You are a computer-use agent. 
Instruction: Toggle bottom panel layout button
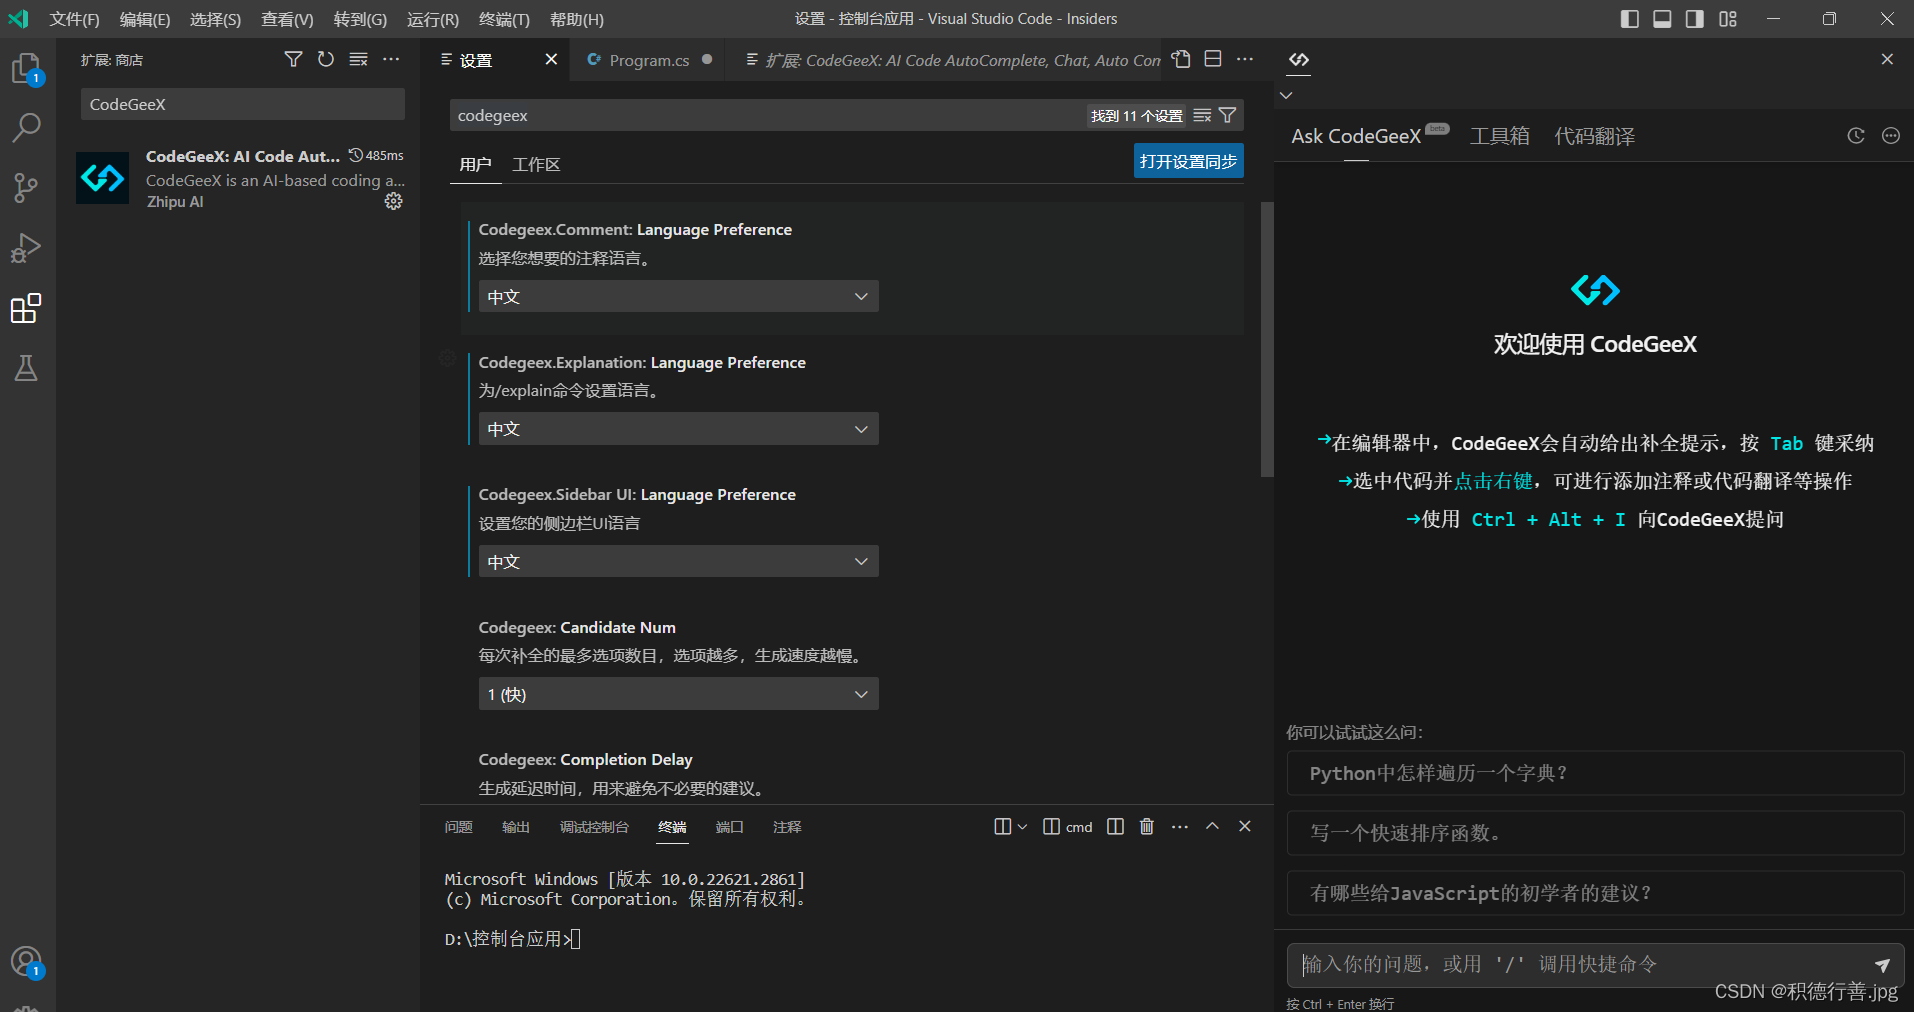pos(1662,19)
